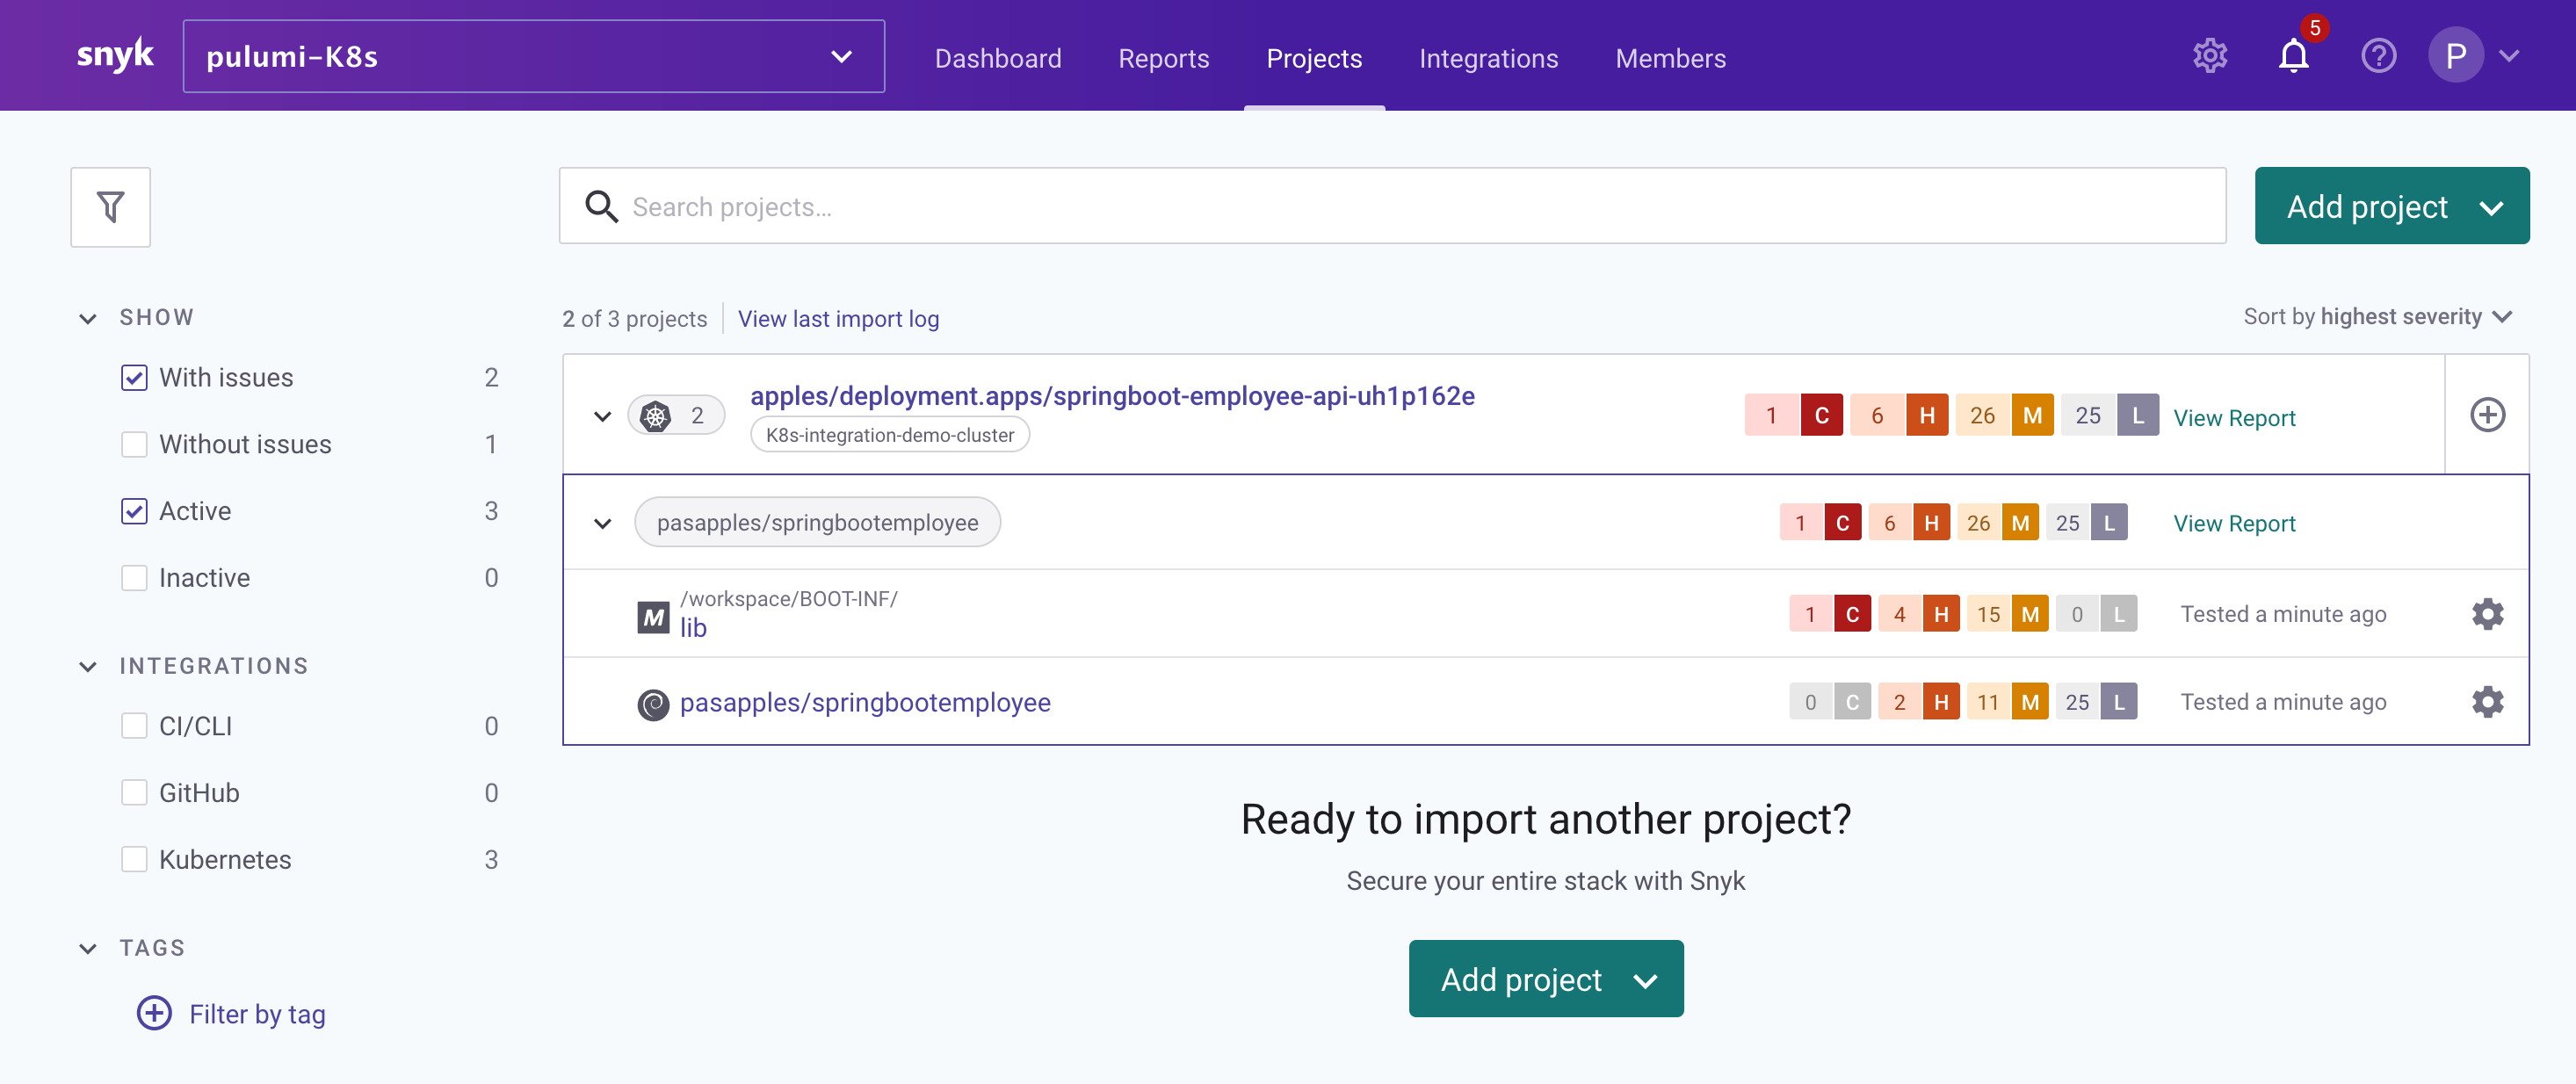This screenshot has width=2576, height=1084.
Task: Click the grey C badge in bottom springbootemployee row
Action: [1852, 702]
